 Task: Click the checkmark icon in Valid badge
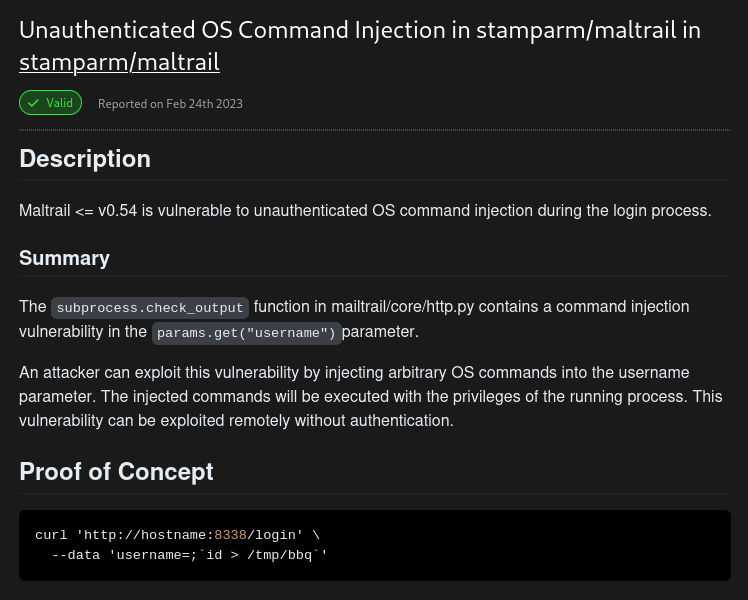pyautogui.click(x=33, y=103)
